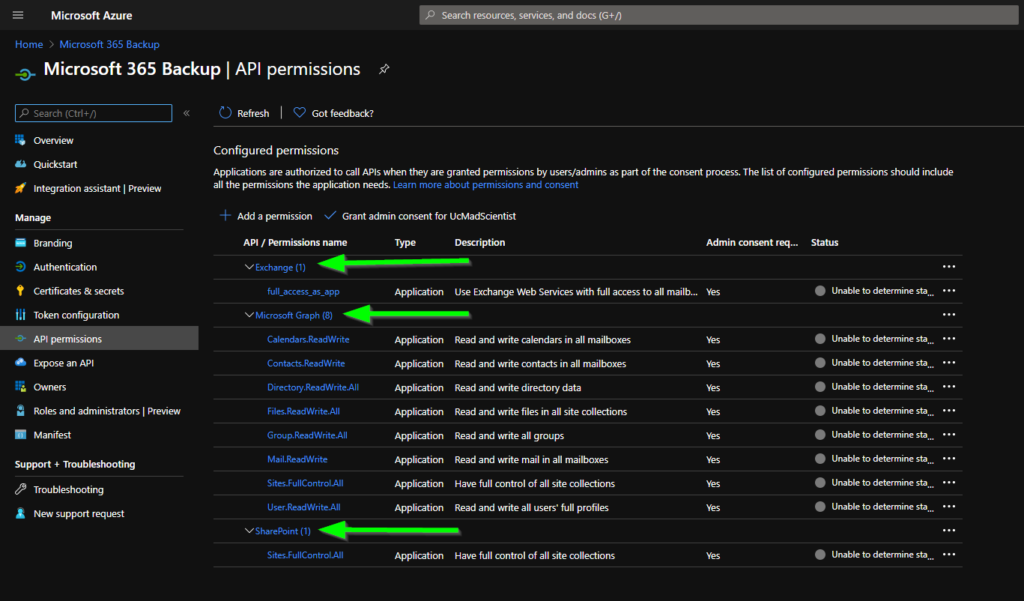Click the Branding icon
The height and width of the screenshot is (601, 1024).
(20, 243)
